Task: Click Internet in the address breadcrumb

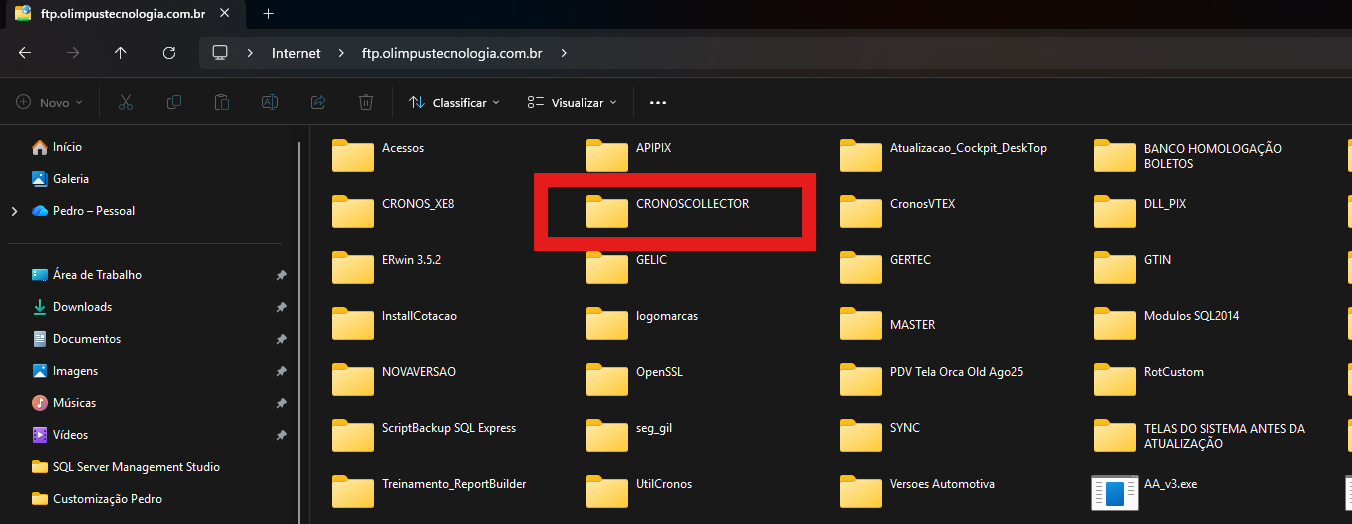Action: click(x=296, y=53)
